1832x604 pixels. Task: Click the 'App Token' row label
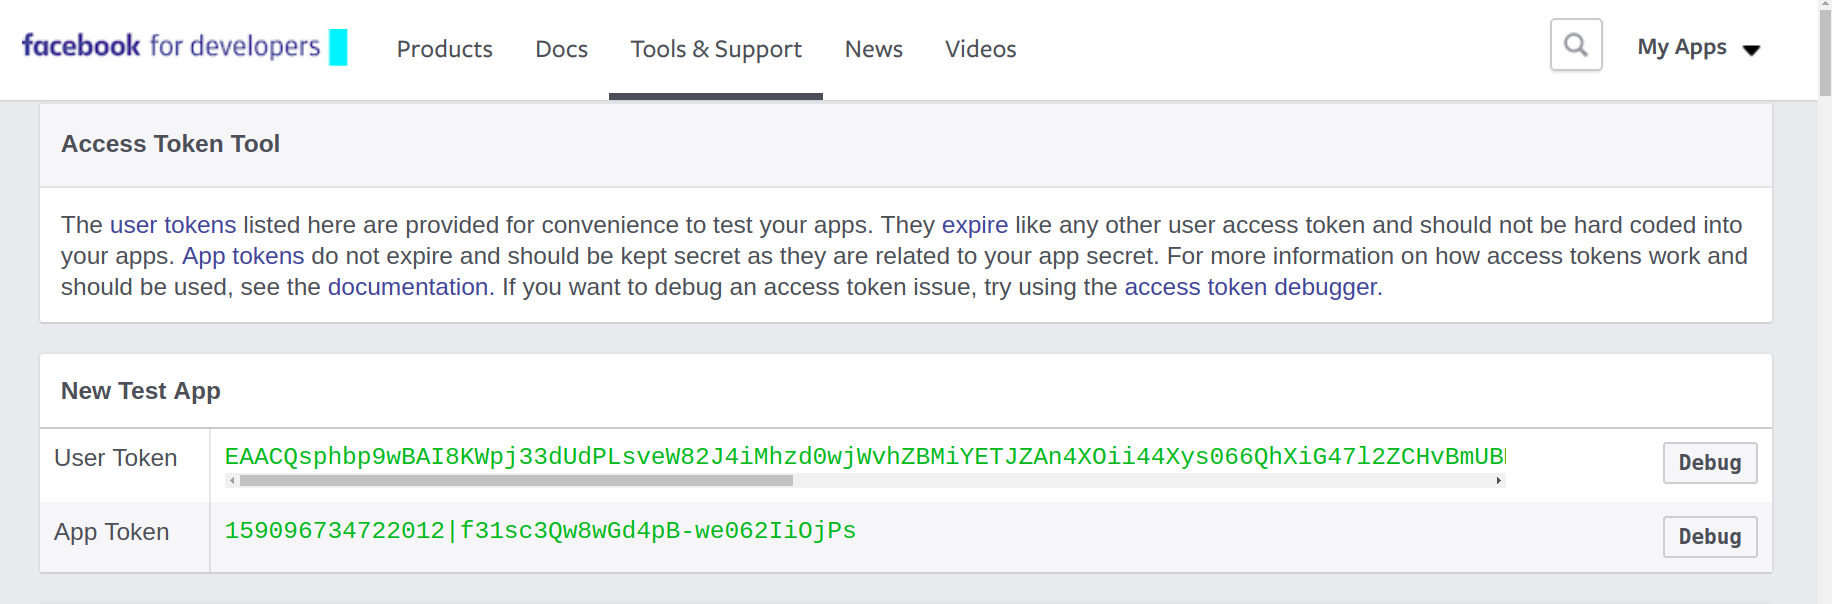pos(112,532)
